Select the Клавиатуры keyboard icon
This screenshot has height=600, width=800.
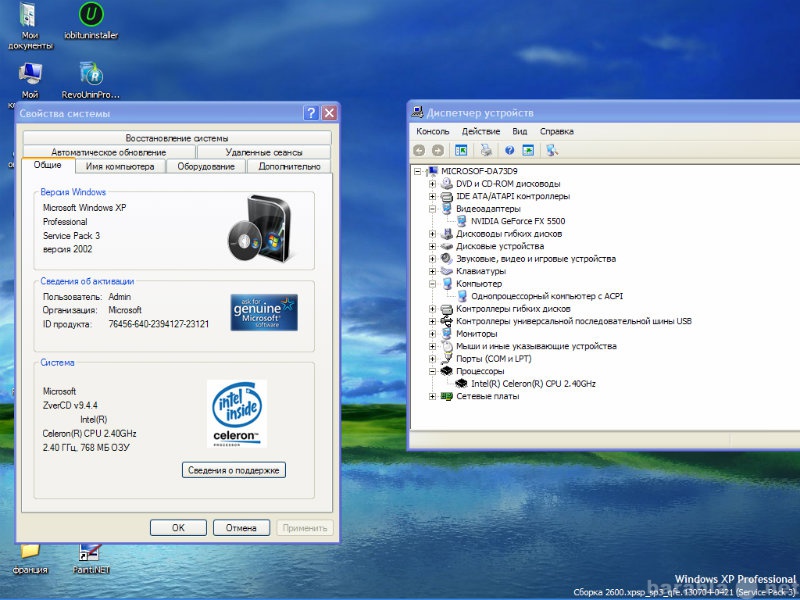tap(446, 271)
